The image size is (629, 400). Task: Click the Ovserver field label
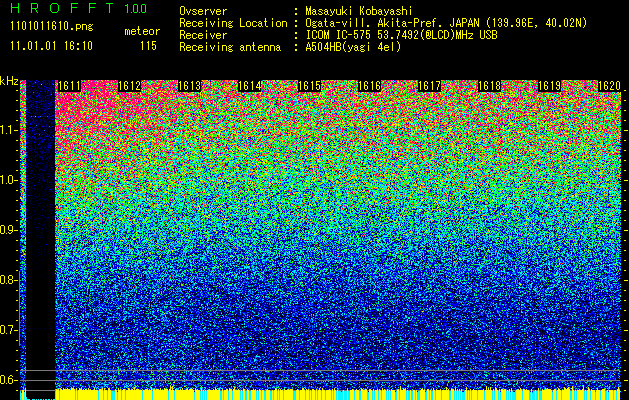pos(203,12)
